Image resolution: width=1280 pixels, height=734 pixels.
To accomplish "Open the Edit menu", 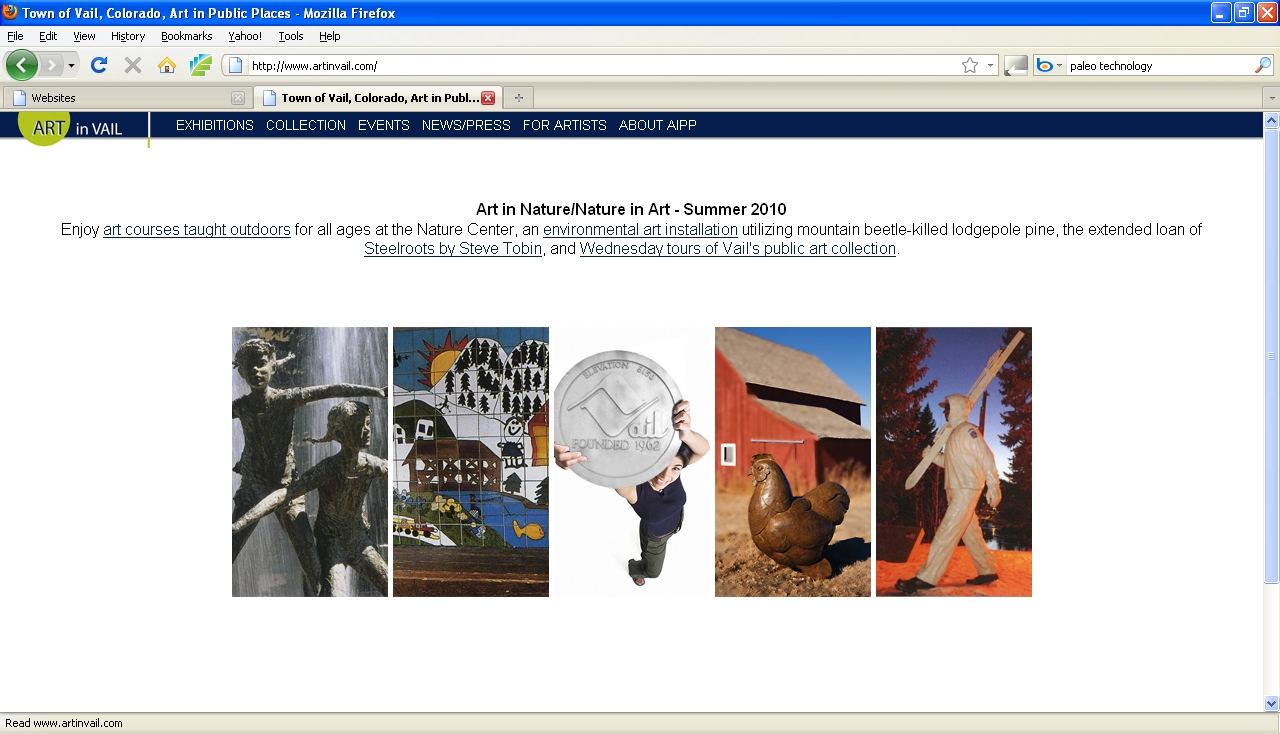I will (x=48, y=36).
